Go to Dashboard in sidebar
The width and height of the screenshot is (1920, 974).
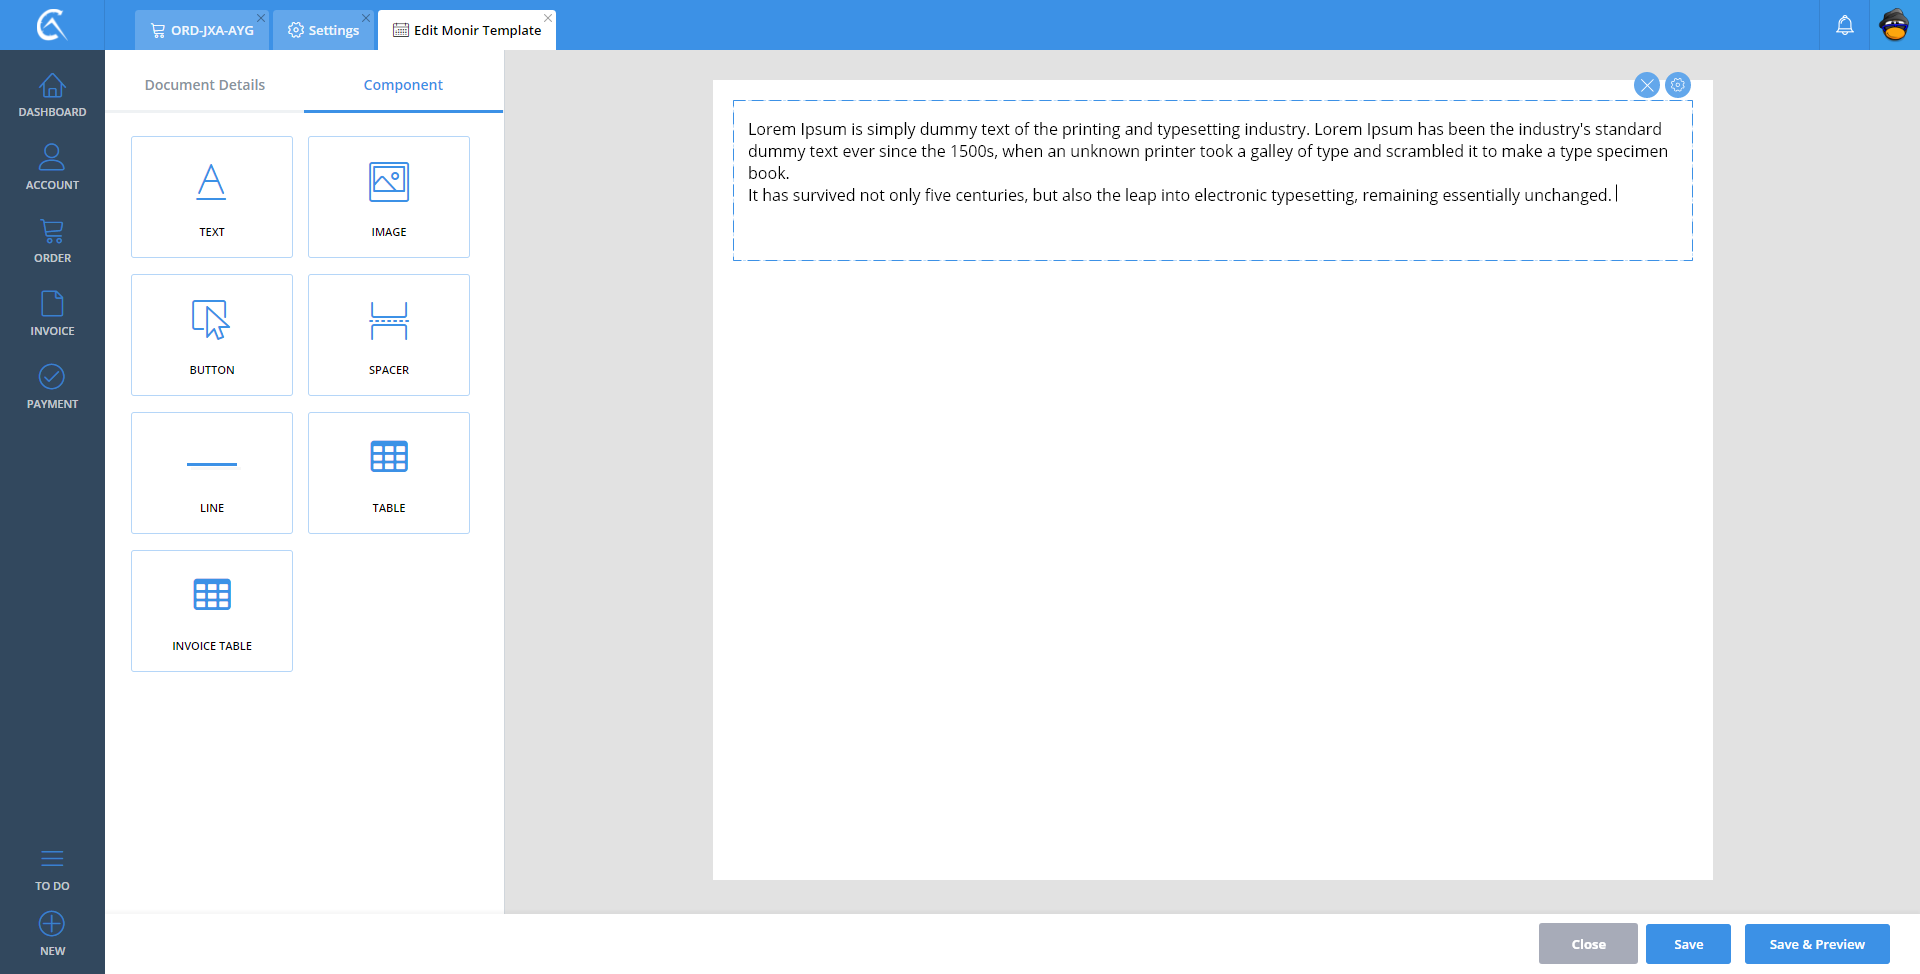click(x=52, y=96)
